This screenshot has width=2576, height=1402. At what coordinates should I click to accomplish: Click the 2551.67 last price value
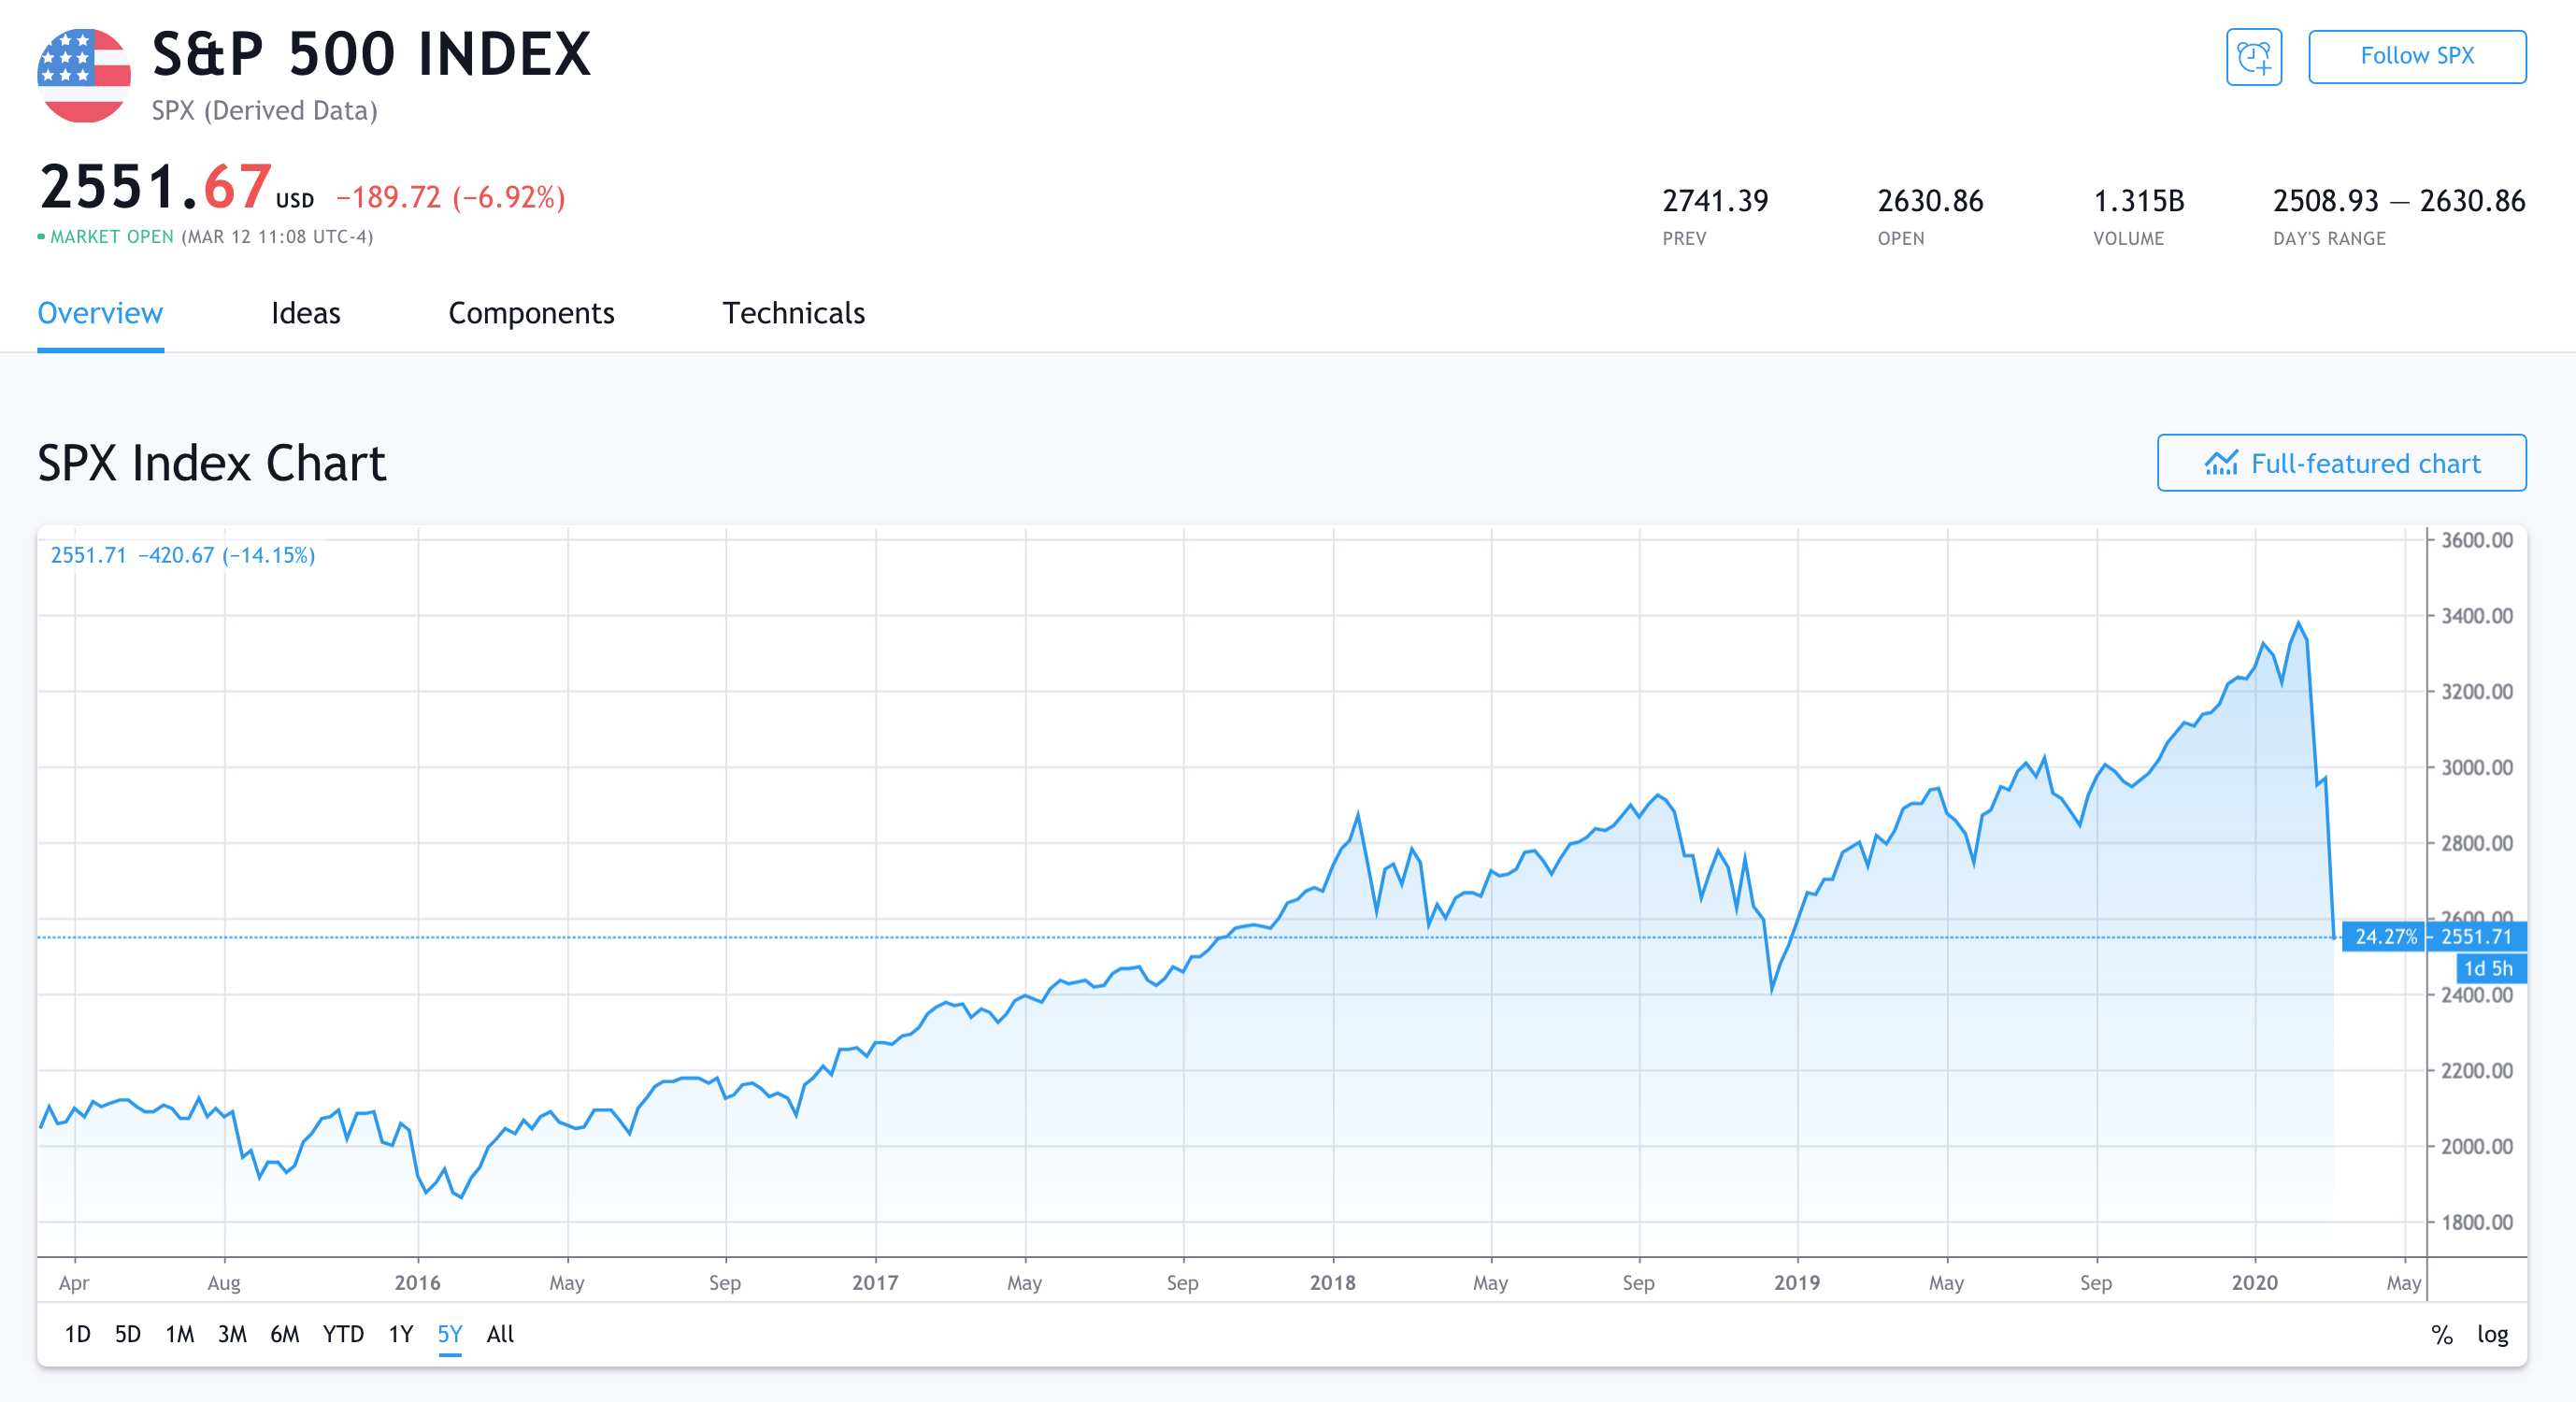(x=156, y=187)
